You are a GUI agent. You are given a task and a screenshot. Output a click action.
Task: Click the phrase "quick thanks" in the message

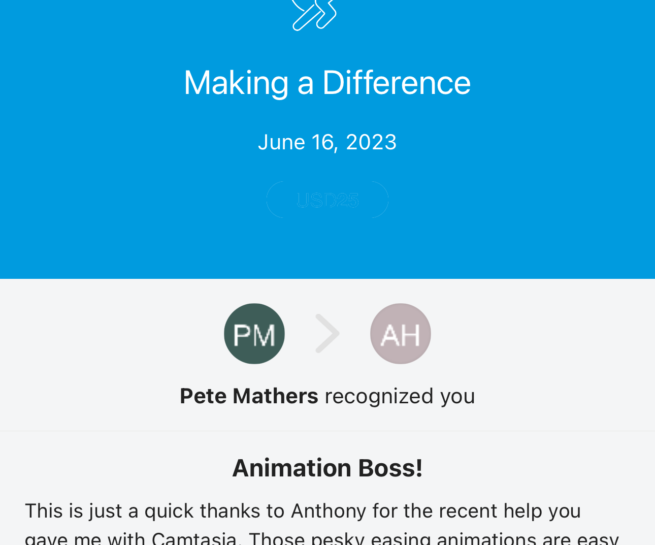[x=196, y=511]
